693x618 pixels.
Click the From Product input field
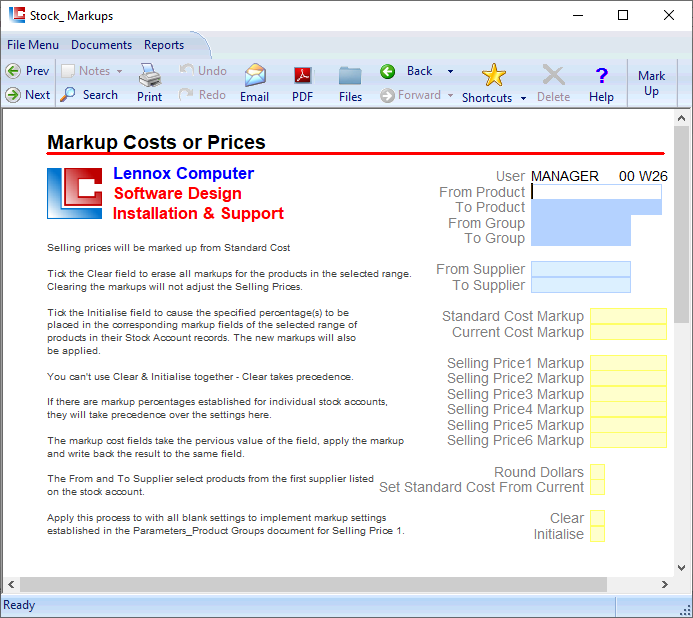(596, 192)
